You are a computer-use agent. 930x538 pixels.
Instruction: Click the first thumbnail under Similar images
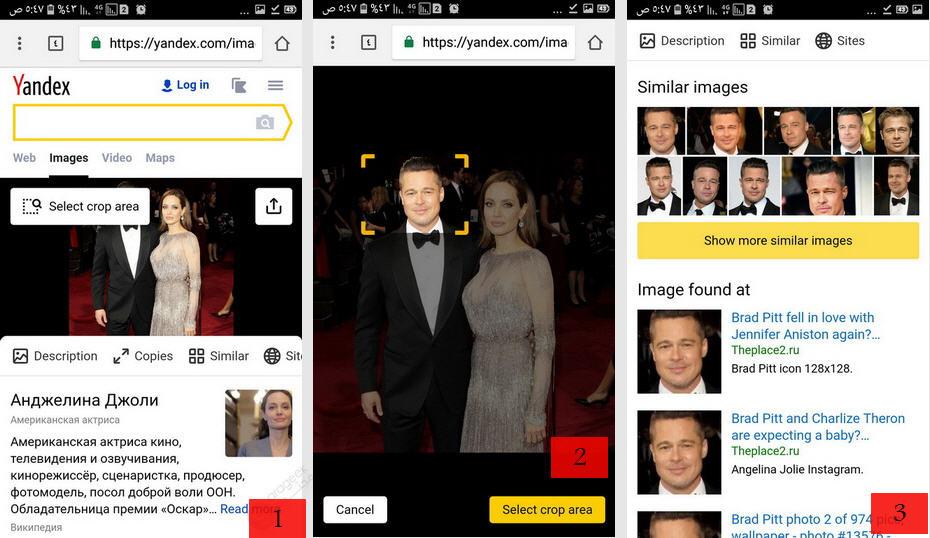[660, 131]
